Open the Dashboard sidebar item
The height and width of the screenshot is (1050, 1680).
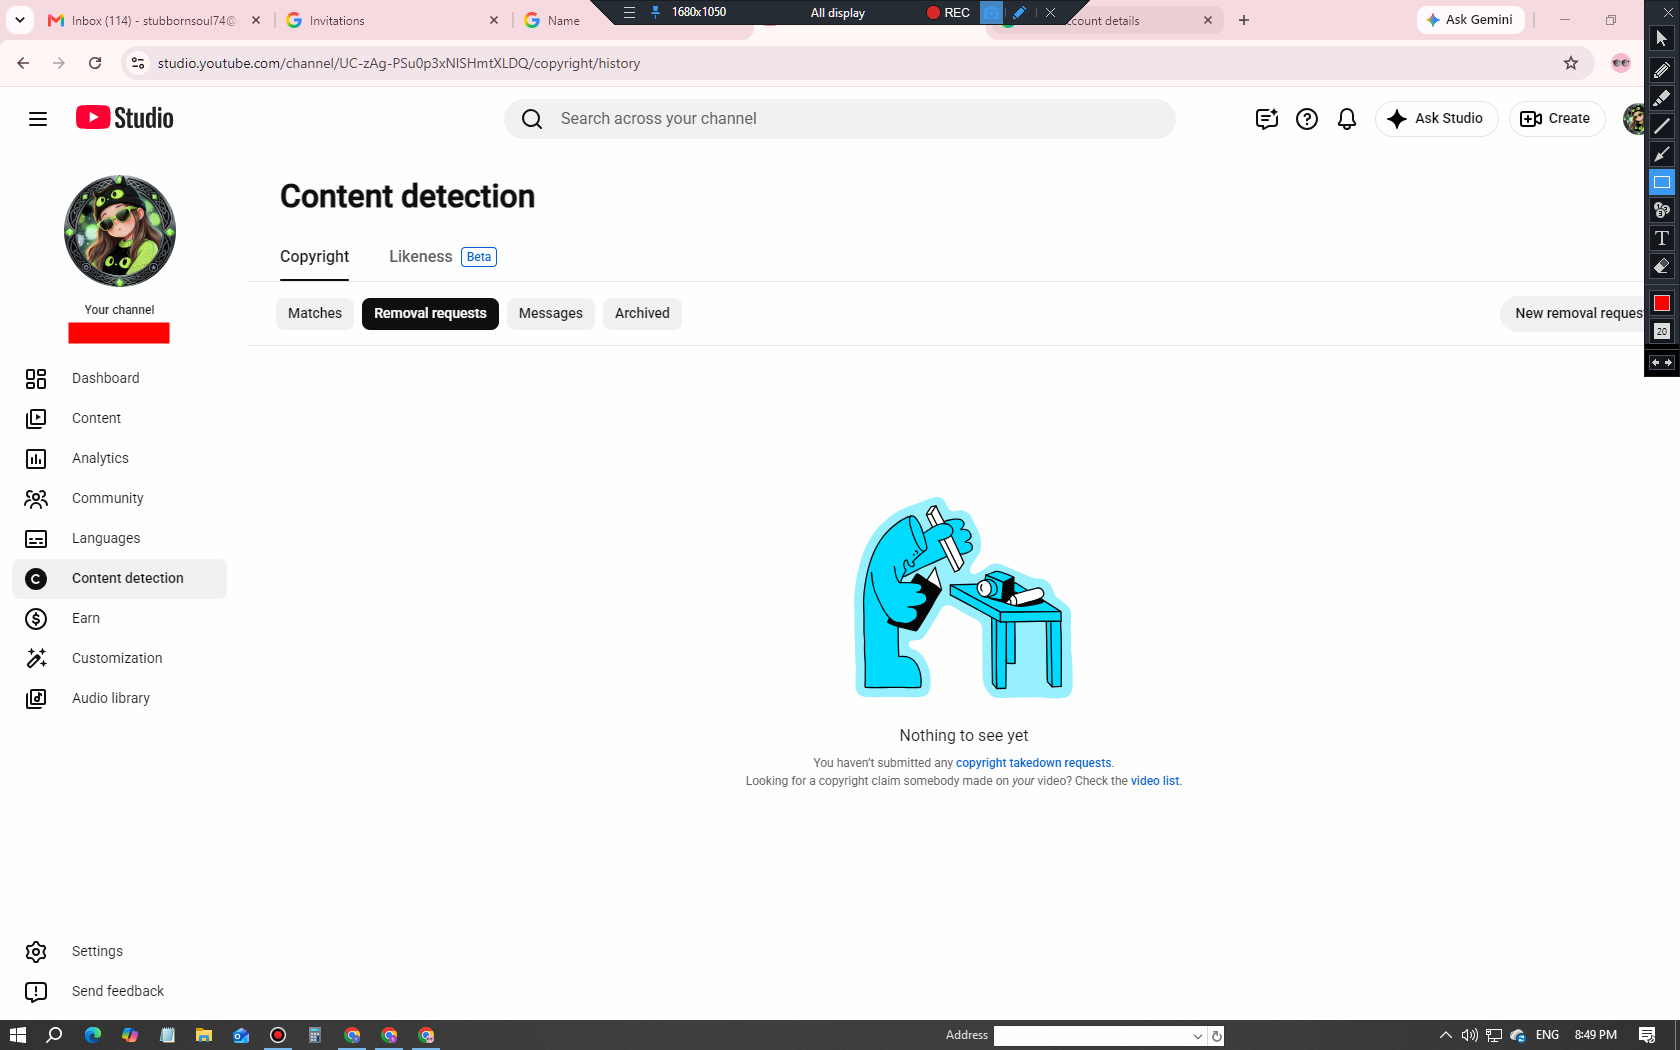(x=119, y=378)
